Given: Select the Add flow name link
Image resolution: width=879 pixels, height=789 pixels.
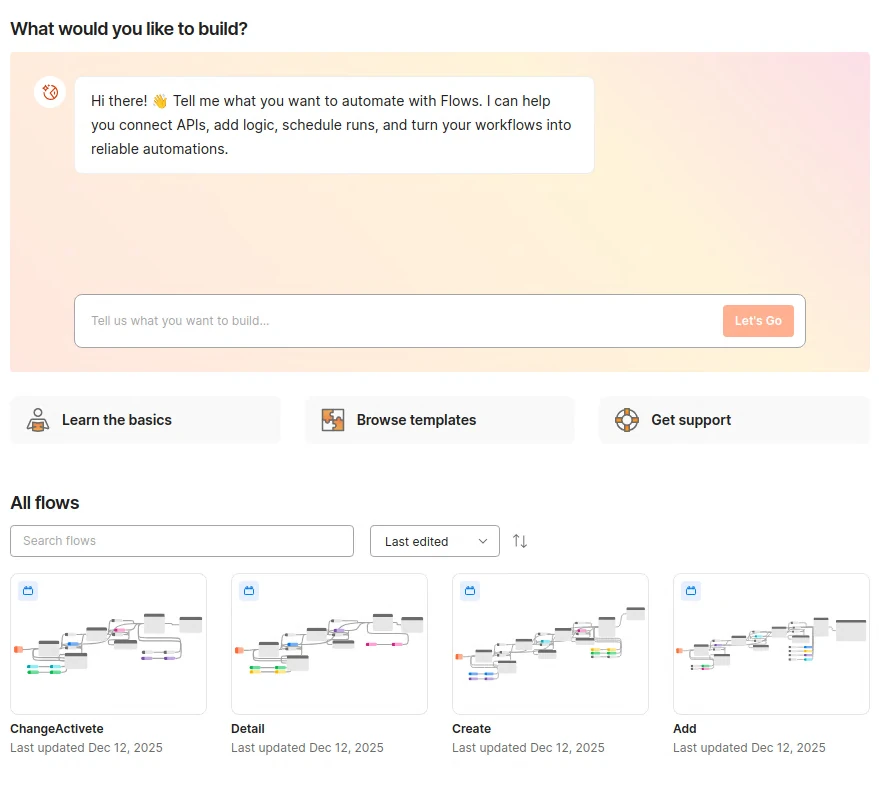Looking at the screenshot, I should point(685,729).
